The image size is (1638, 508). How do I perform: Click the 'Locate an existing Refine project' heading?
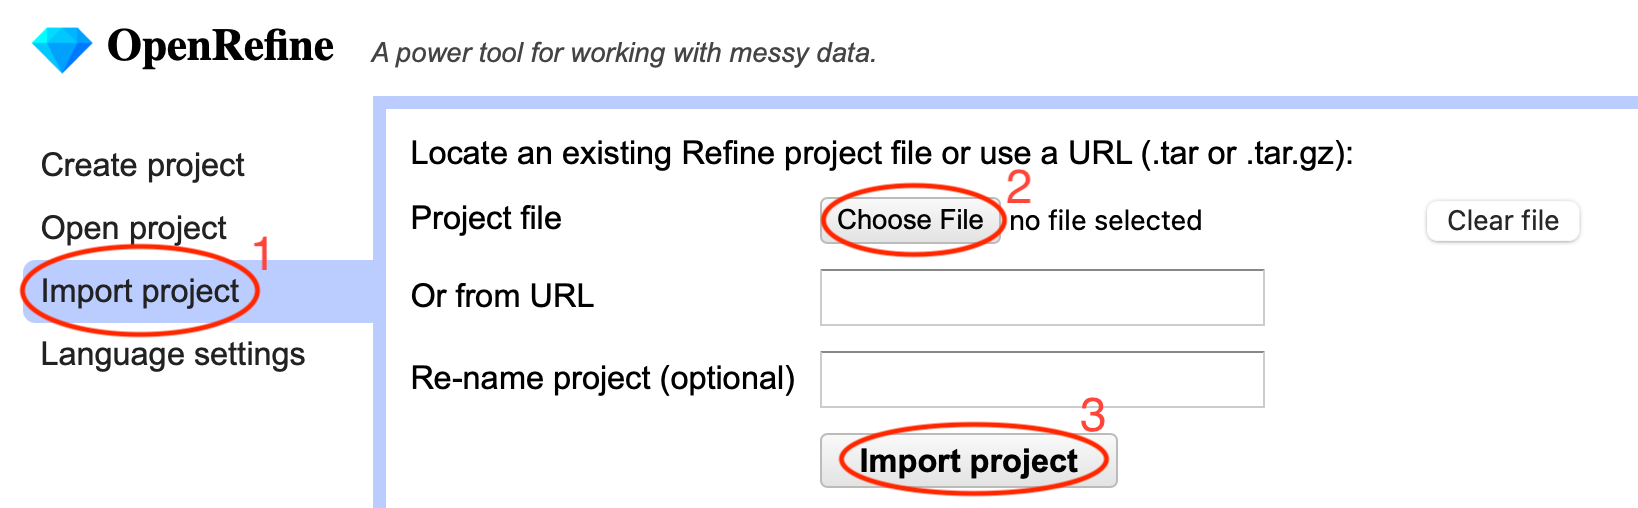pos(882,153)
